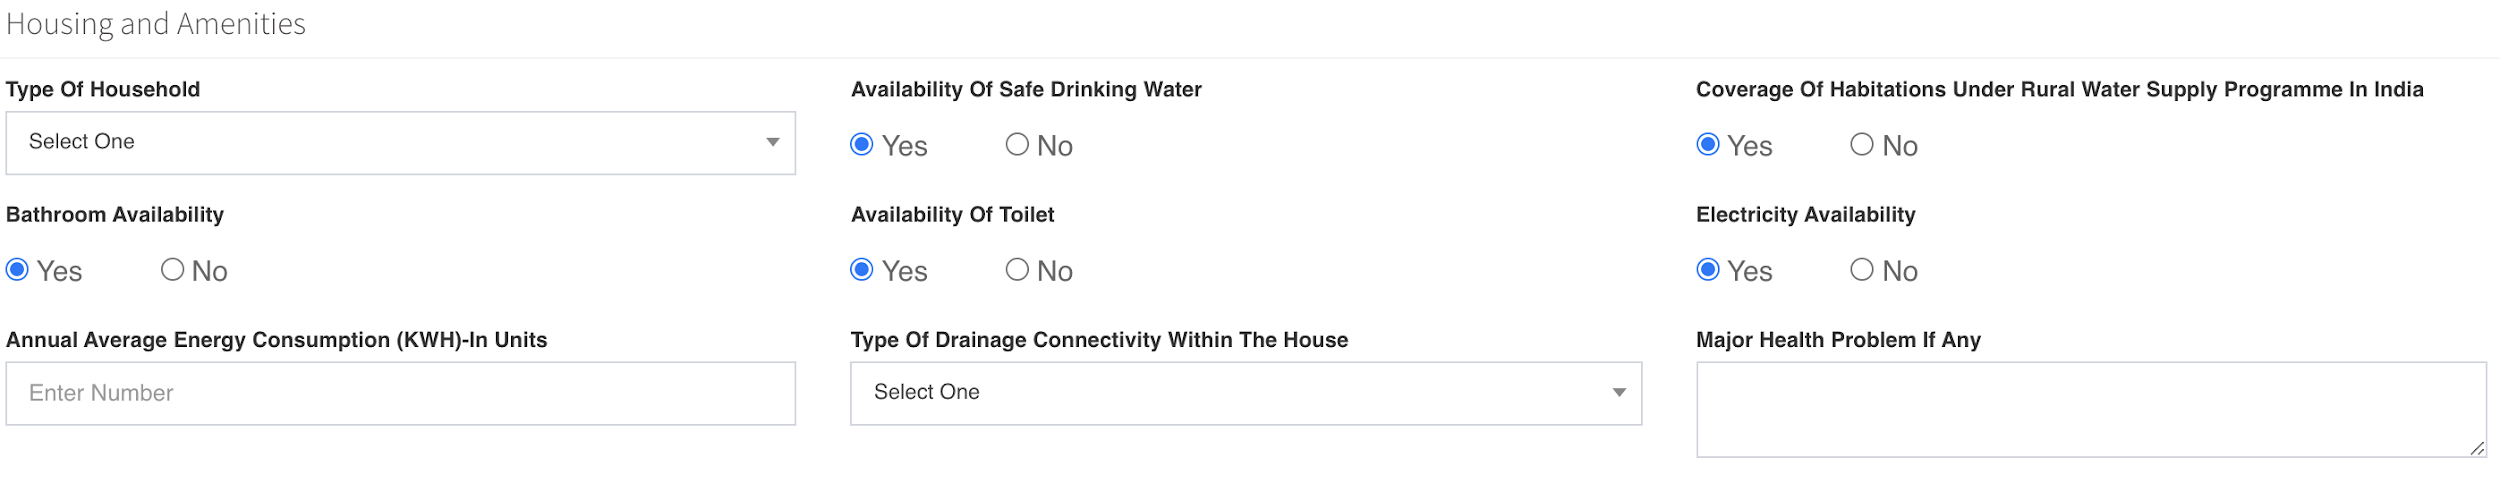Select Yes for Safe Drinking Water
The image size is (2500, 483).
862,145
